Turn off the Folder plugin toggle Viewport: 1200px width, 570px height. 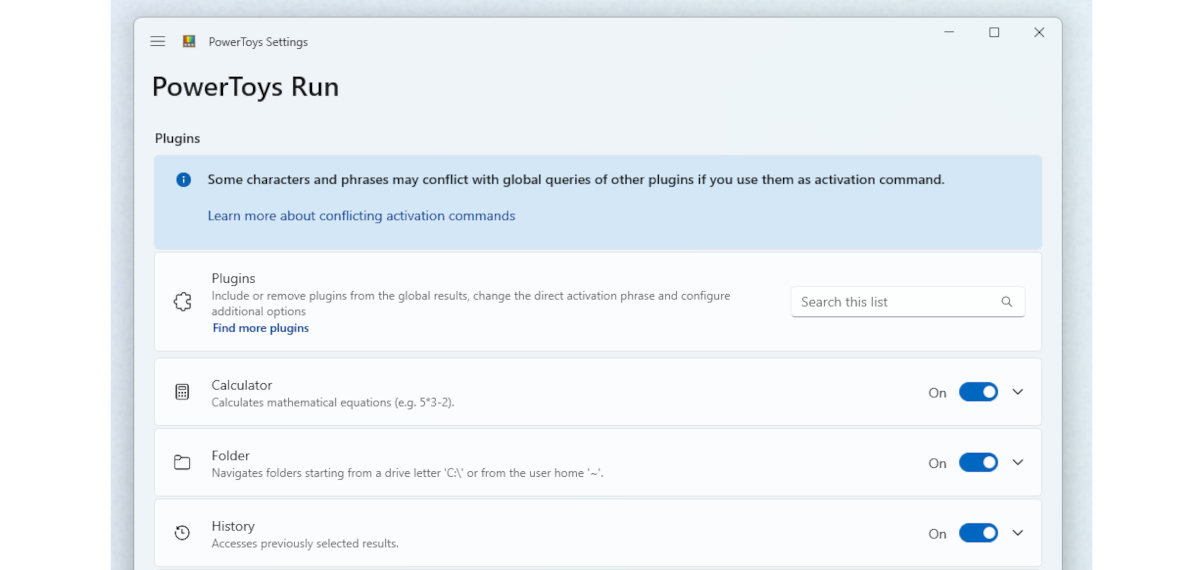click(978, 463)
